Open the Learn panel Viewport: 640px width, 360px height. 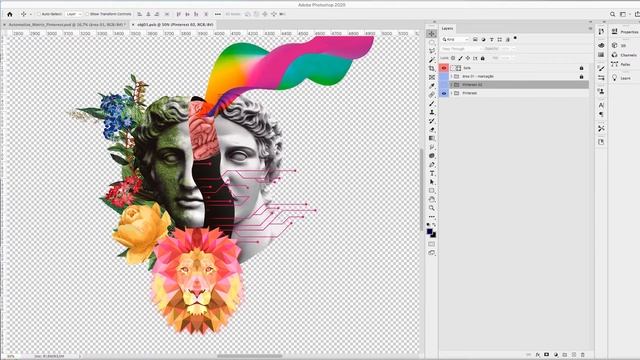pyautogui.click(x=622, y=78)
